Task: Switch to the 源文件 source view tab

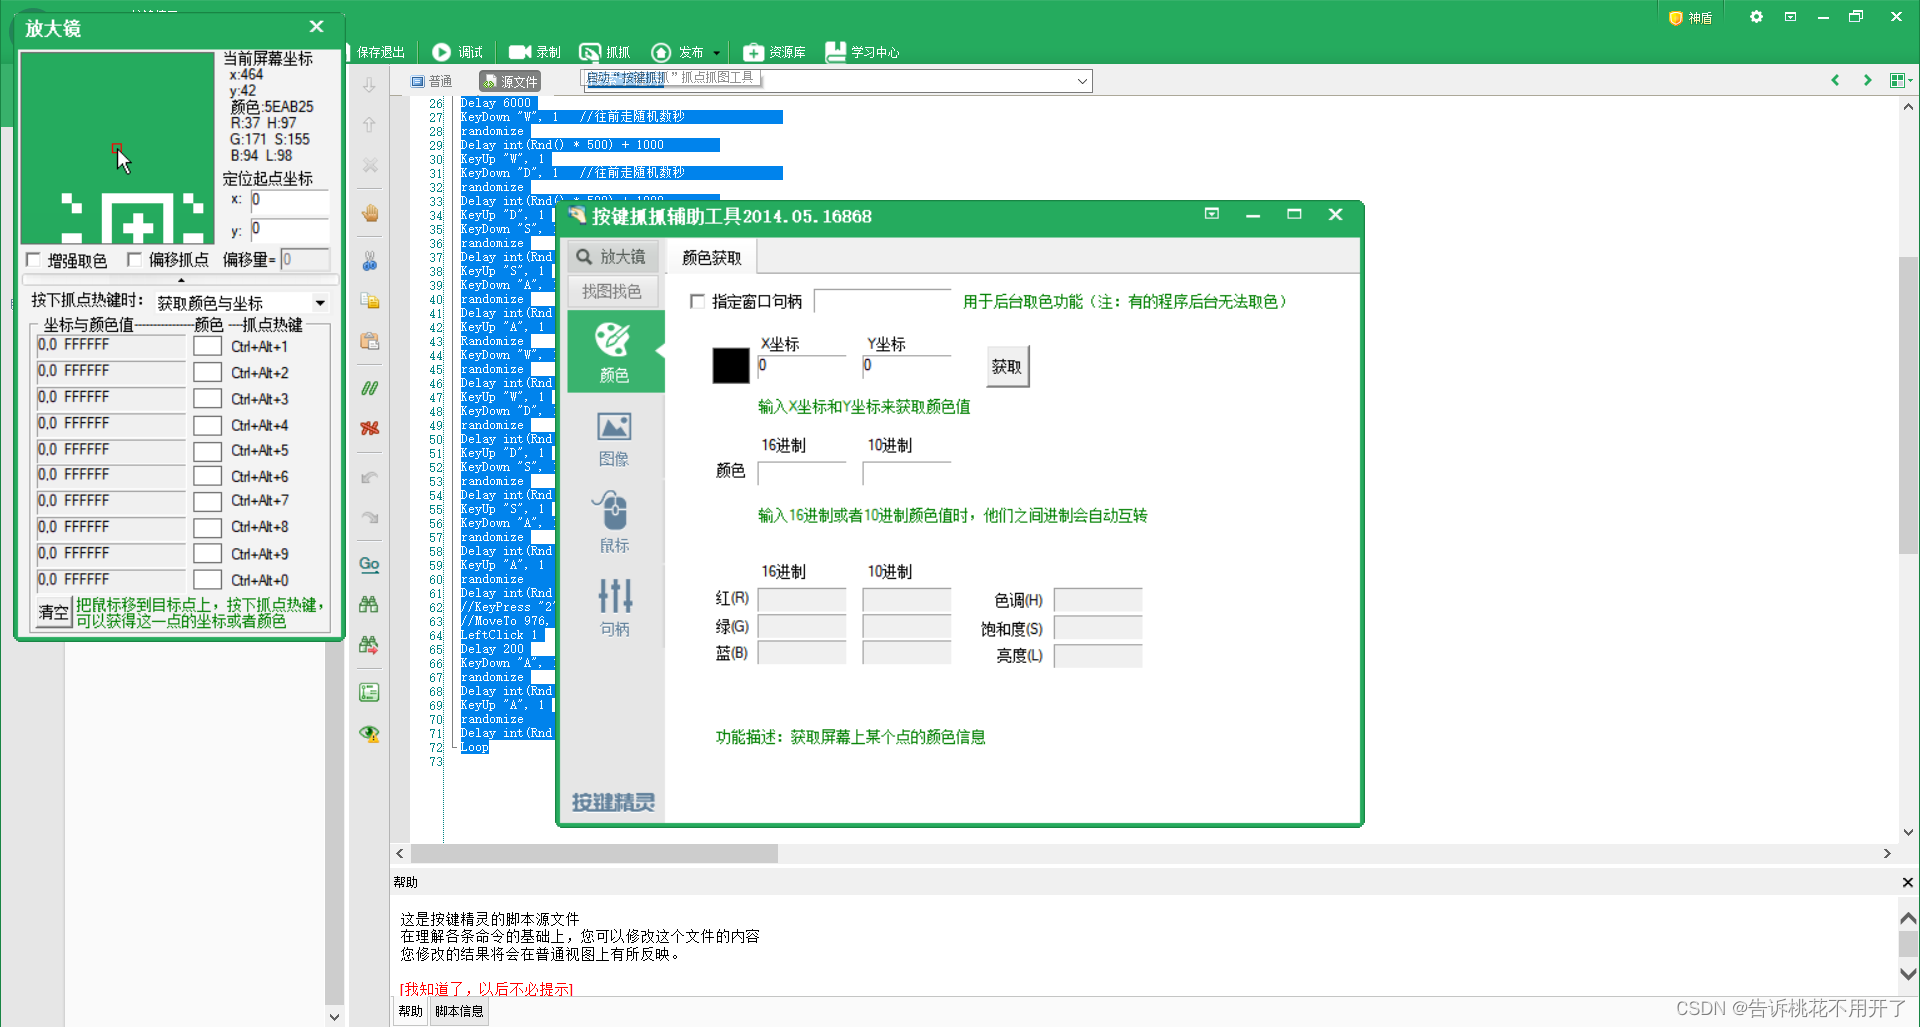Action: (x=510, y=81)
